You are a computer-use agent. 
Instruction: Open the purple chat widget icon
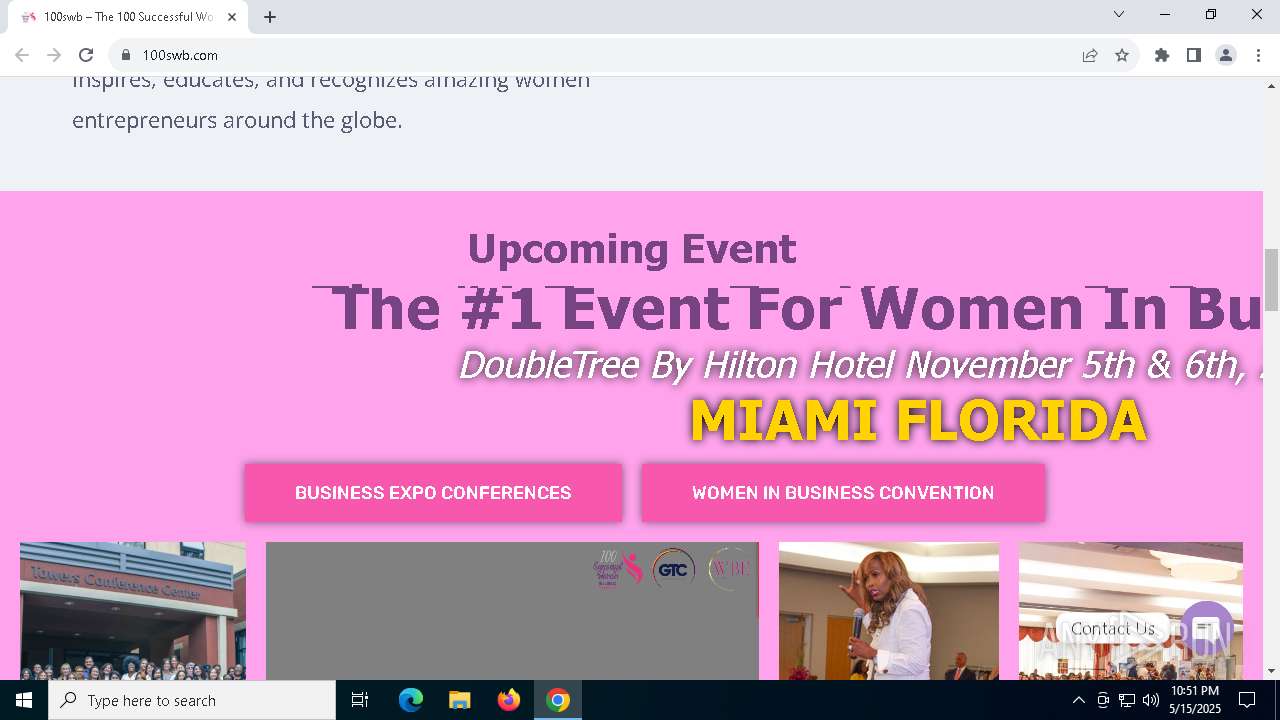click(x=1207, y=628)
